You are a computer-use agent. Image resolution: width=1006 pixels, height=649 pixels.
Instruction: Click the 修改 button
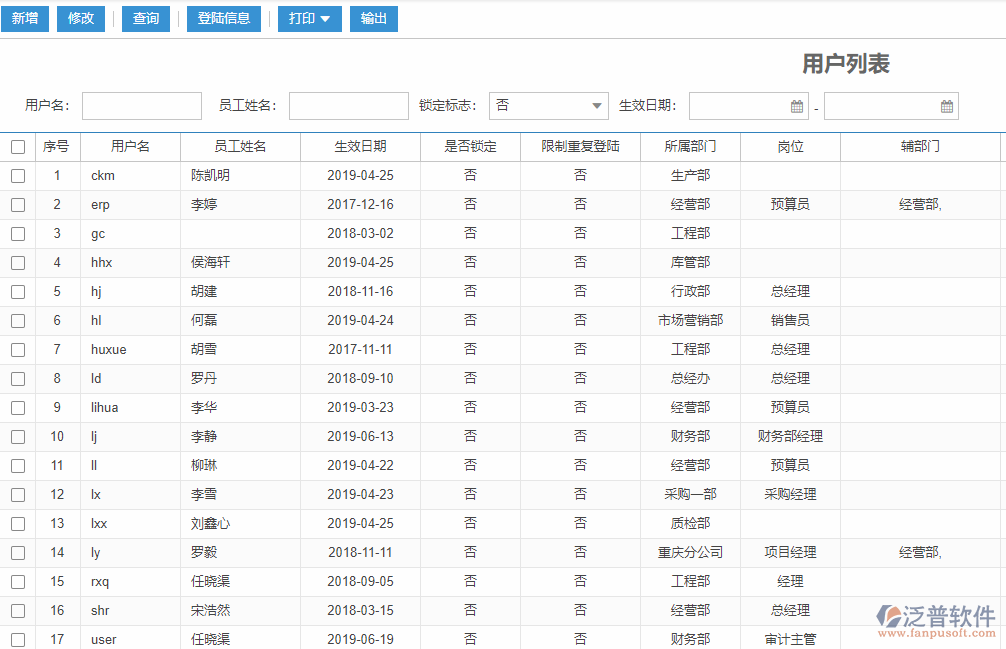click(x=80, y=18)
